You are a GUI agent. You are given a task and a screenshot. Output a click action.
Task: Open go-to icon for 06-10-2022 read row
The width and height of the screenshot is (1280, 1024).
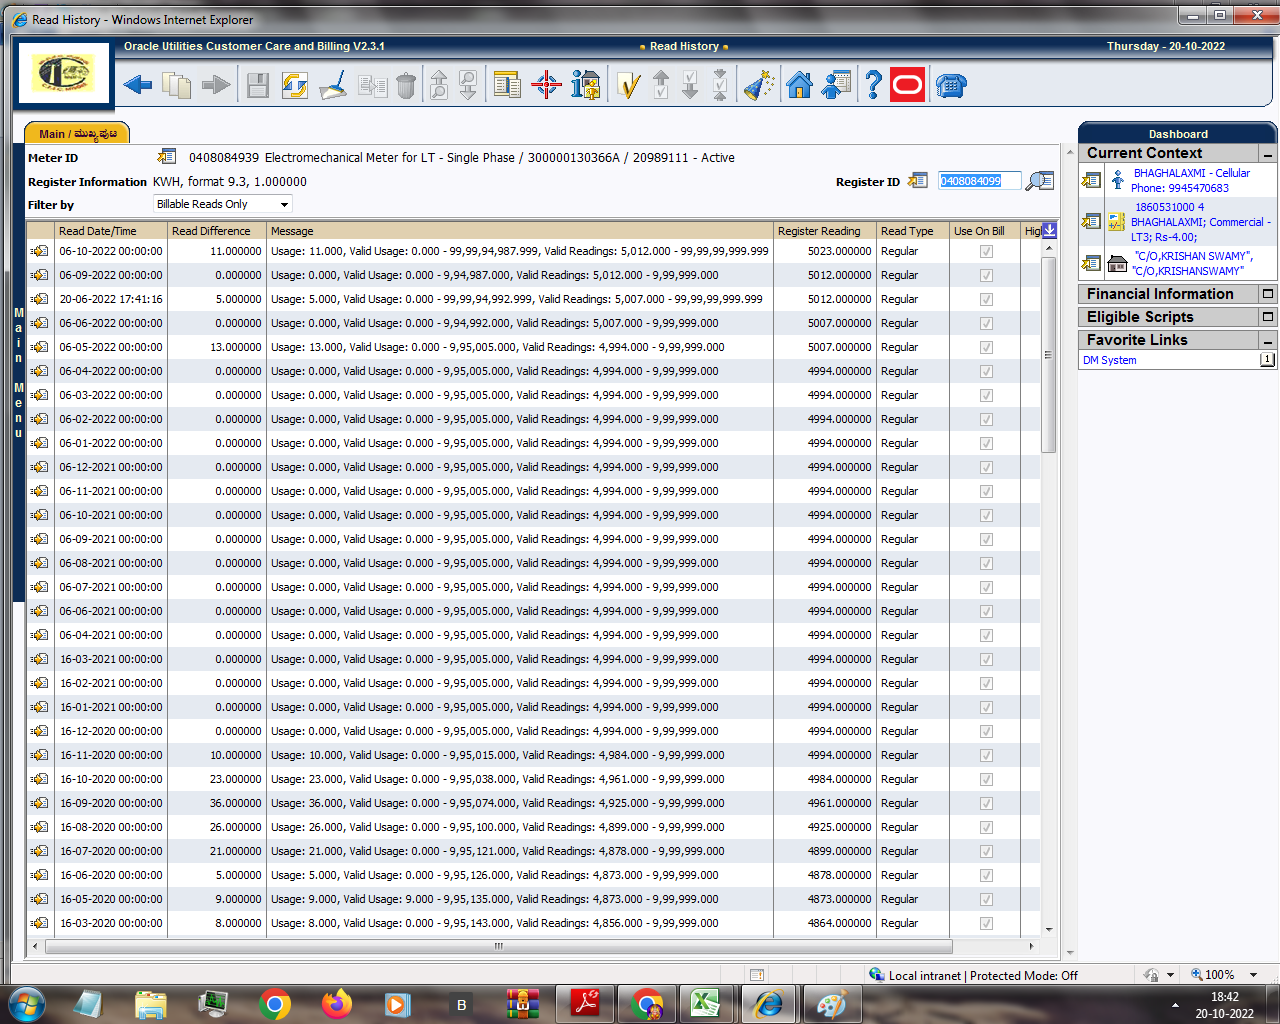click(40, 251)
